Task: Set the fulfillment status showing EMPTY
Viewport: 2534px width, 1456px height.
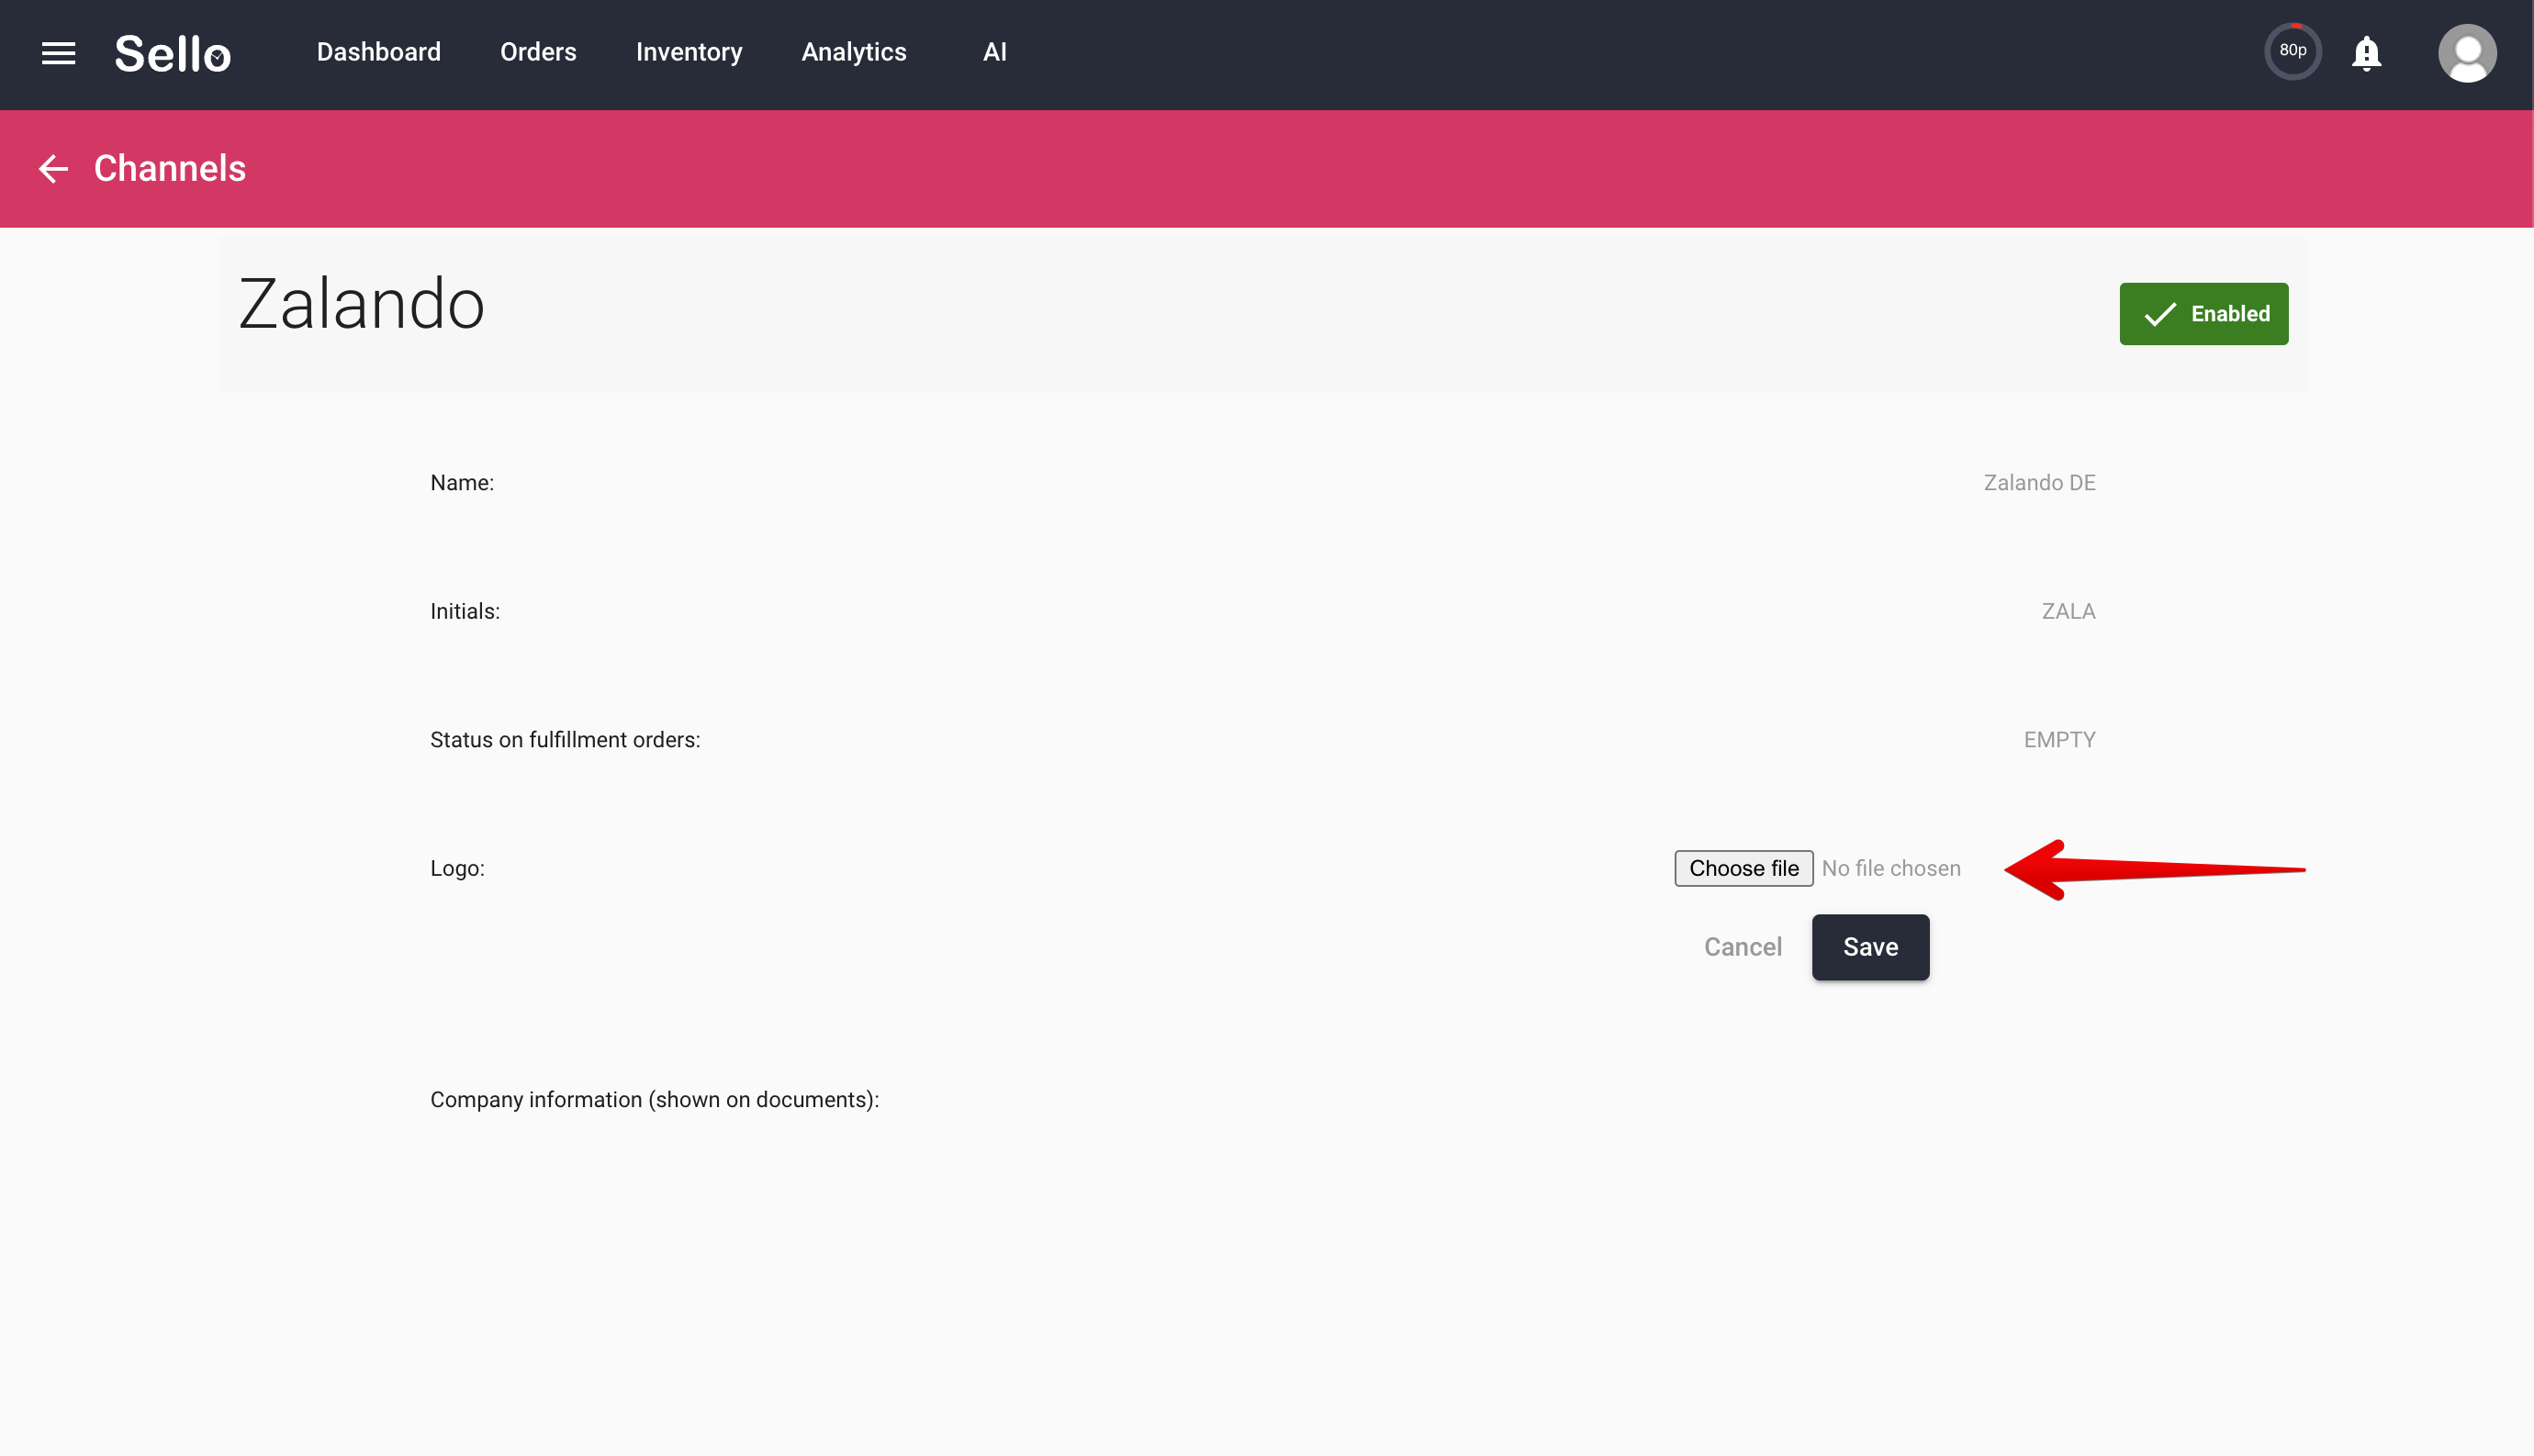Action: [2059, 740]
